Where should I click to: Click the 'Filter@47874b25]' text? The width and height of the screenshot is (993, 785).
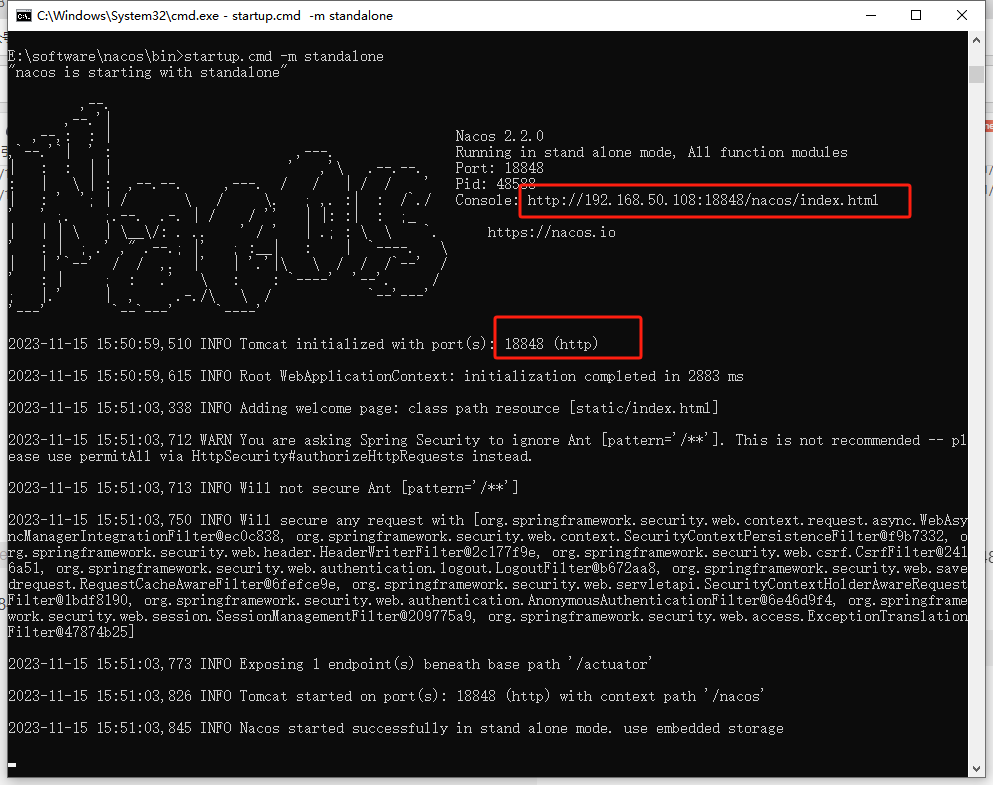coord(71,632)
